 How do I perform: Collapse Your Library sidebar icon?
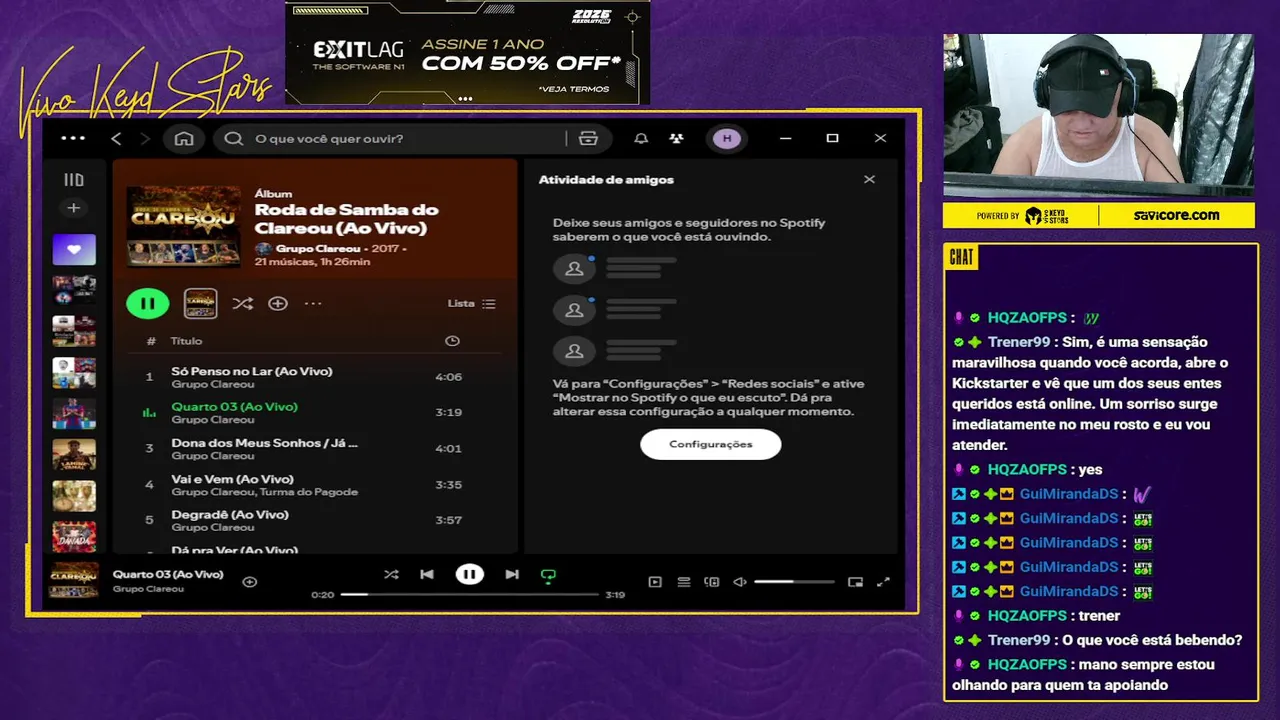tap(74, 180)
